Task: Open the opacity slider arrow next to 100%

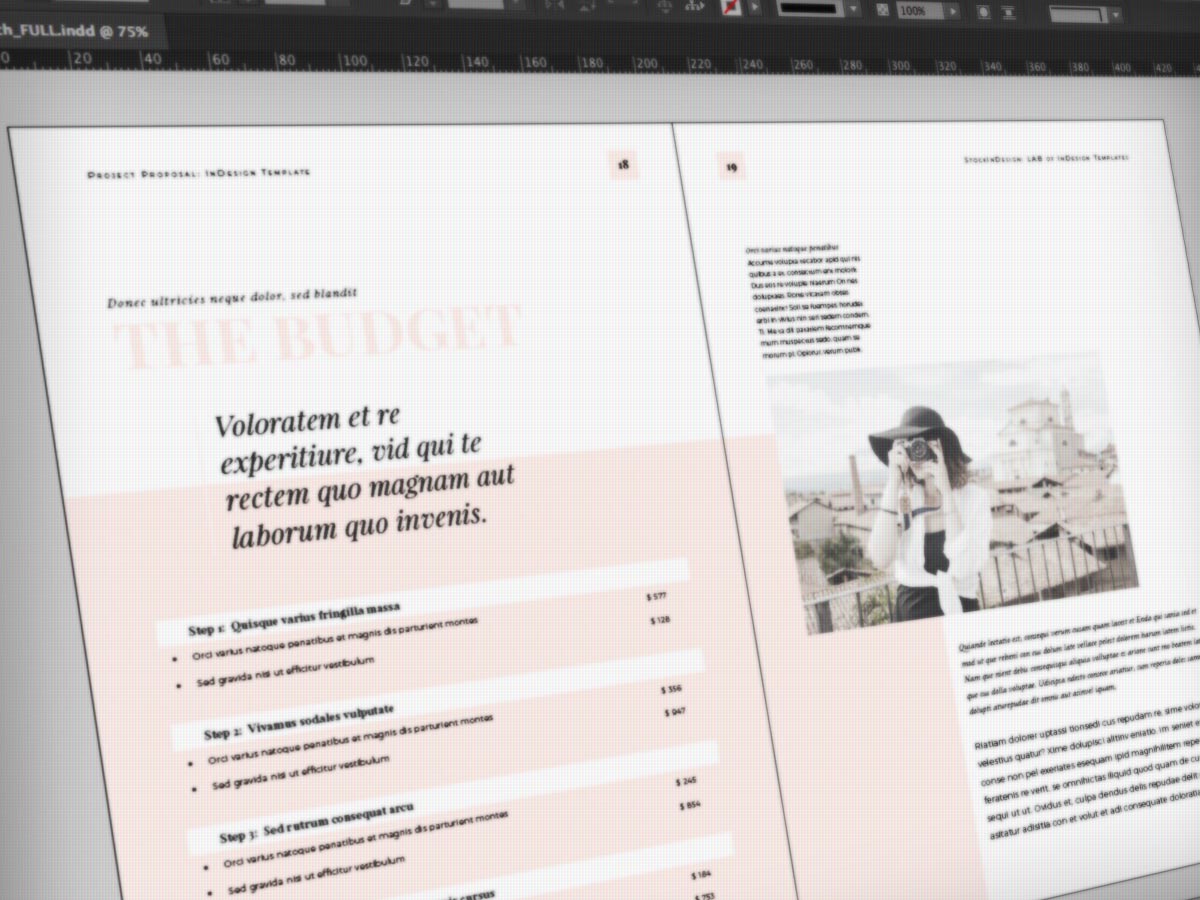Action: pyautogui.click(x=953, y=10)
